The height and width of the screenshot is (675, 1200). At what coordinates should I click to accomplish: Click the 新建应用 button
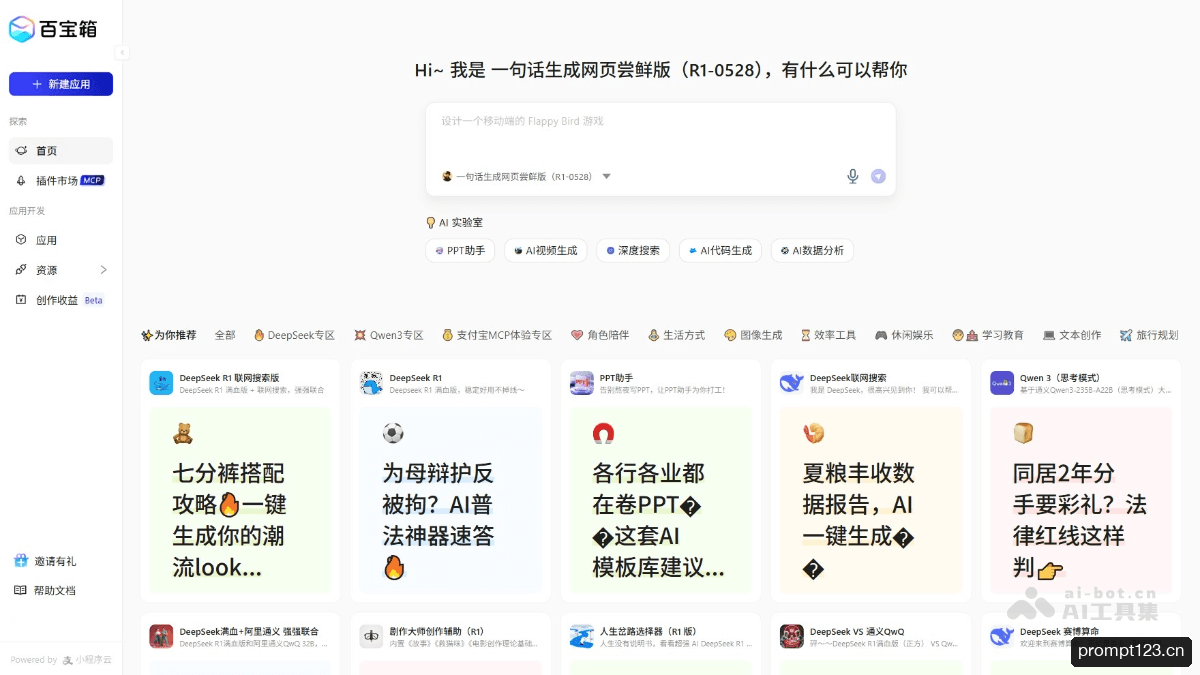pos(61,84)
